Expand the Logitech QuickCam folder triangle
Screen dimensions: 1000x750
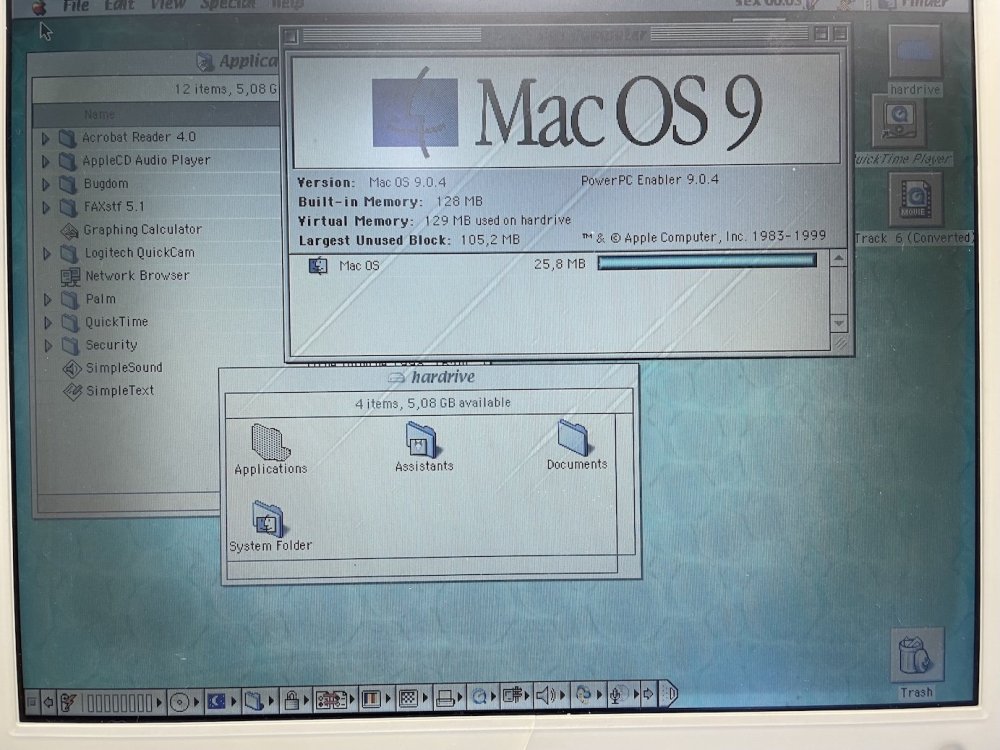47,254
